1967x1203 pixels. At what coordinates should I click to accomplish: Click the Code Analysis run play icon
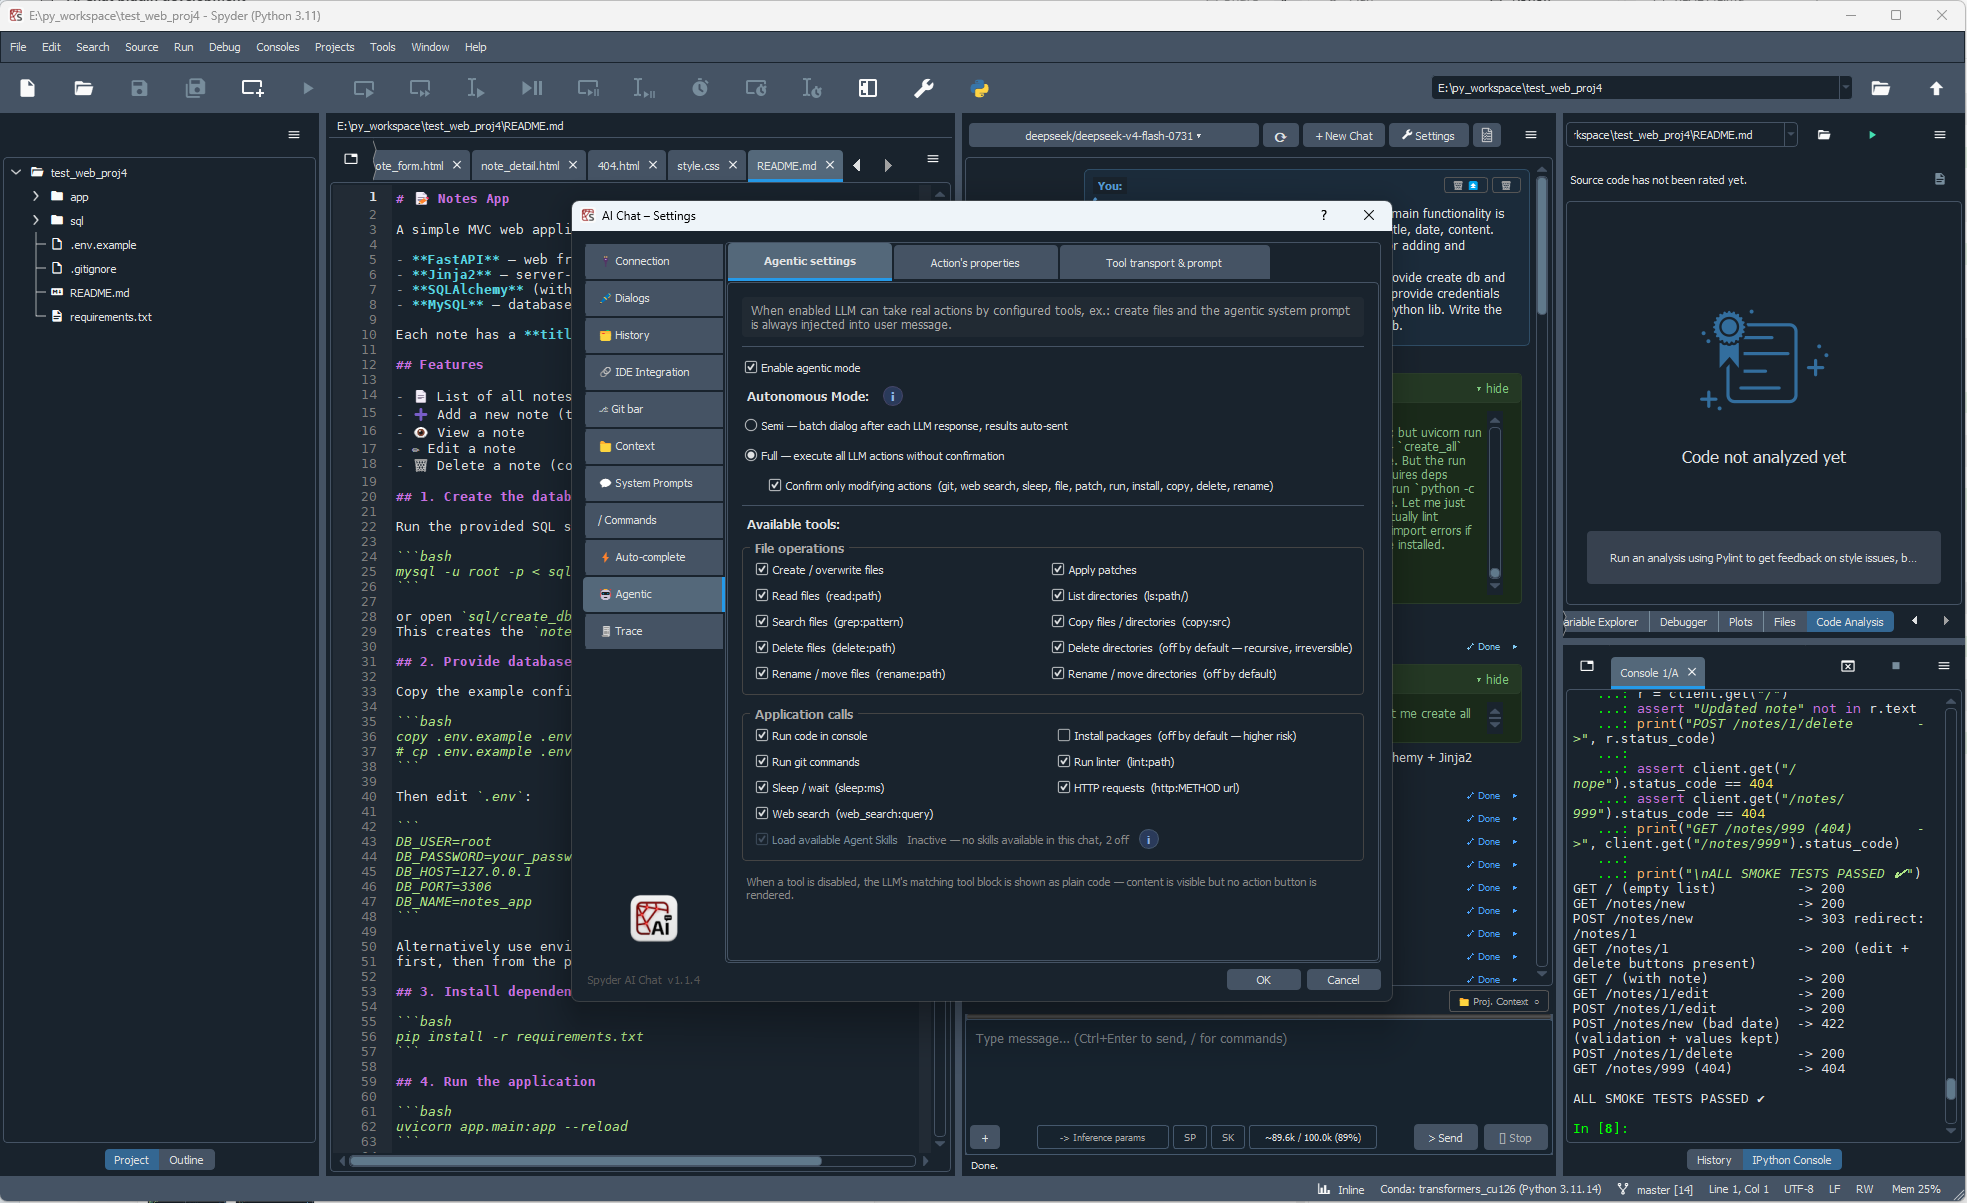(1872, 135)
